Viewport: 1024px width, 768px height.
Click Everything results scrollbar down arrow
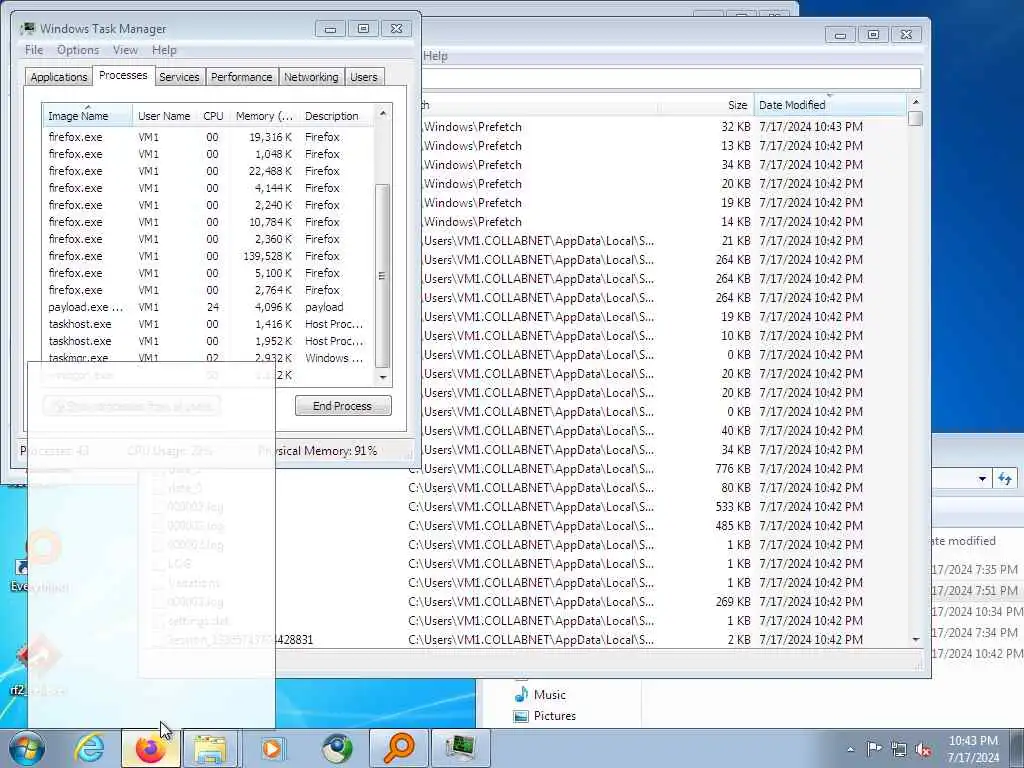(916, 639)
